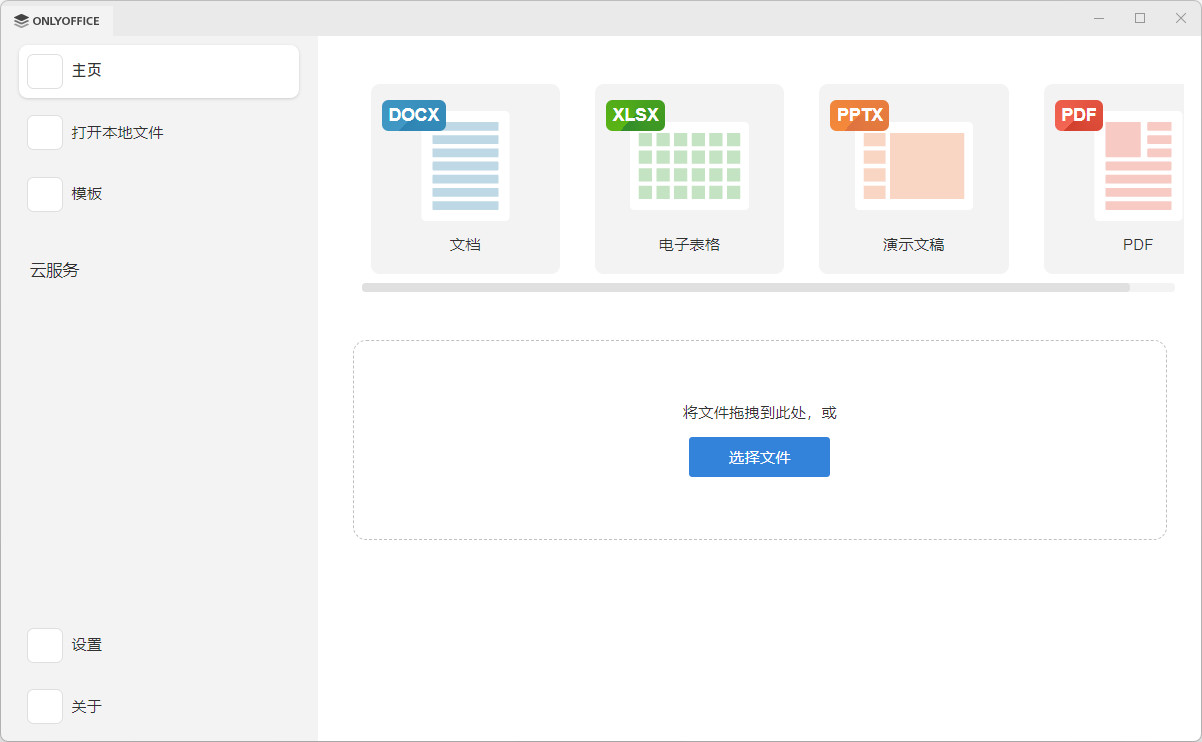The image size is (1202, 742).
Task: Go to 主页 in the sidebar
Action: click(x=87, y=71)
